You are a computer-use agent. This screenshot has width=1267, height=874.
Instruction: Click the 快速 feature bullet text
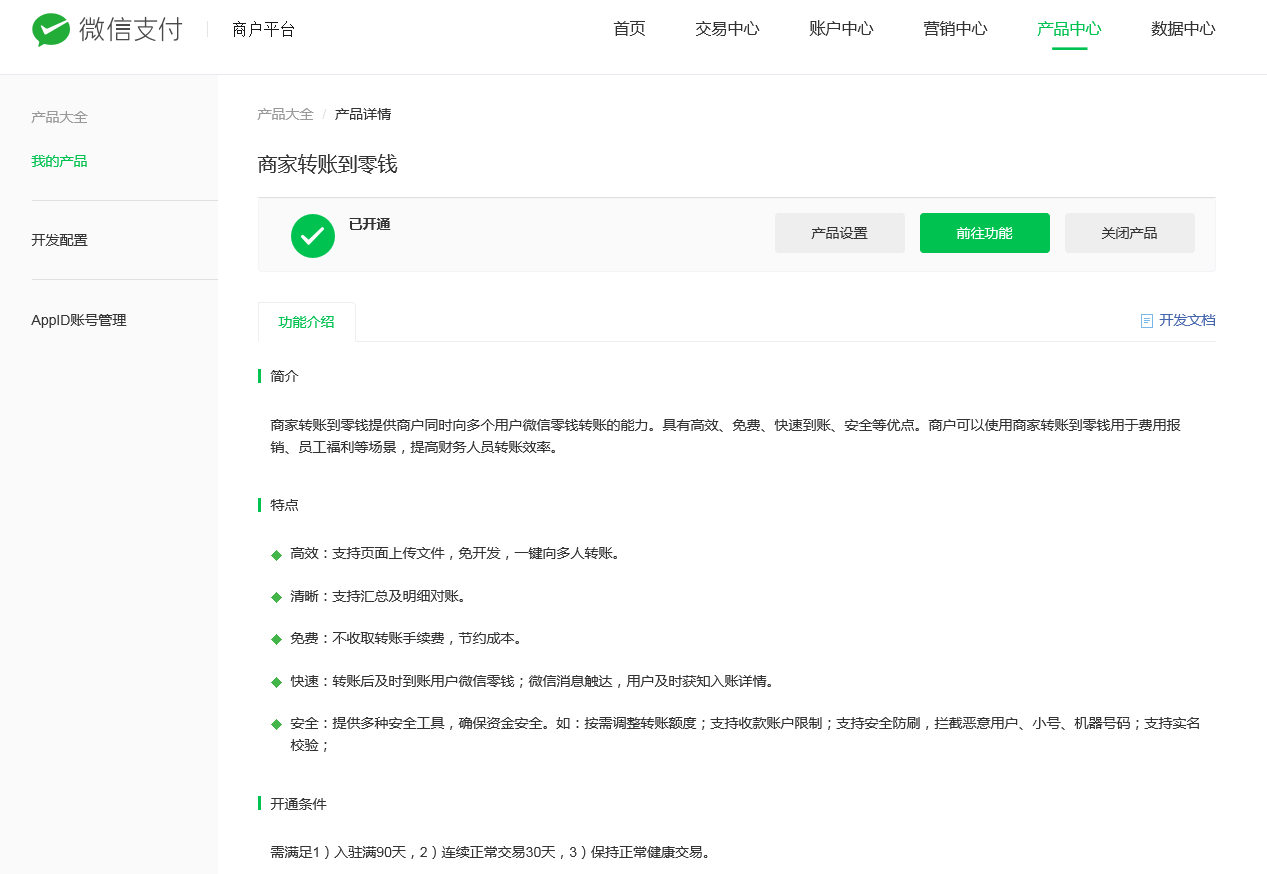(x=533, y=681)
